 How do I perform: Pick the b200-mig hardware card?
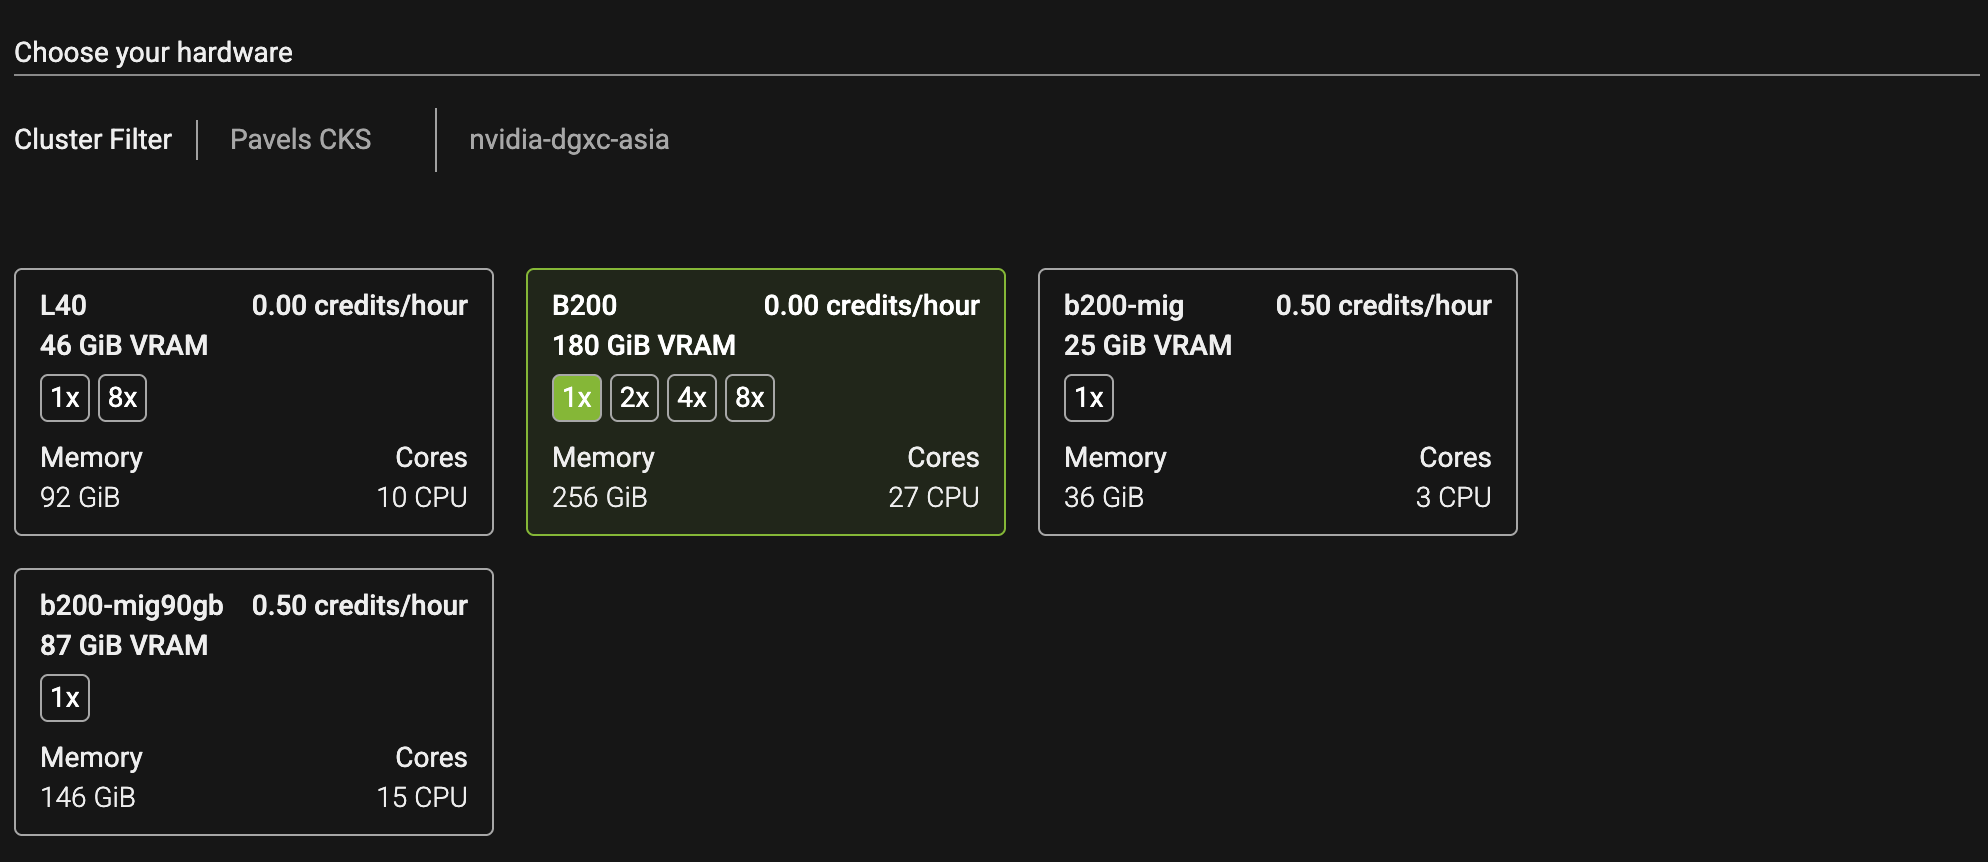click(1278, 402)
